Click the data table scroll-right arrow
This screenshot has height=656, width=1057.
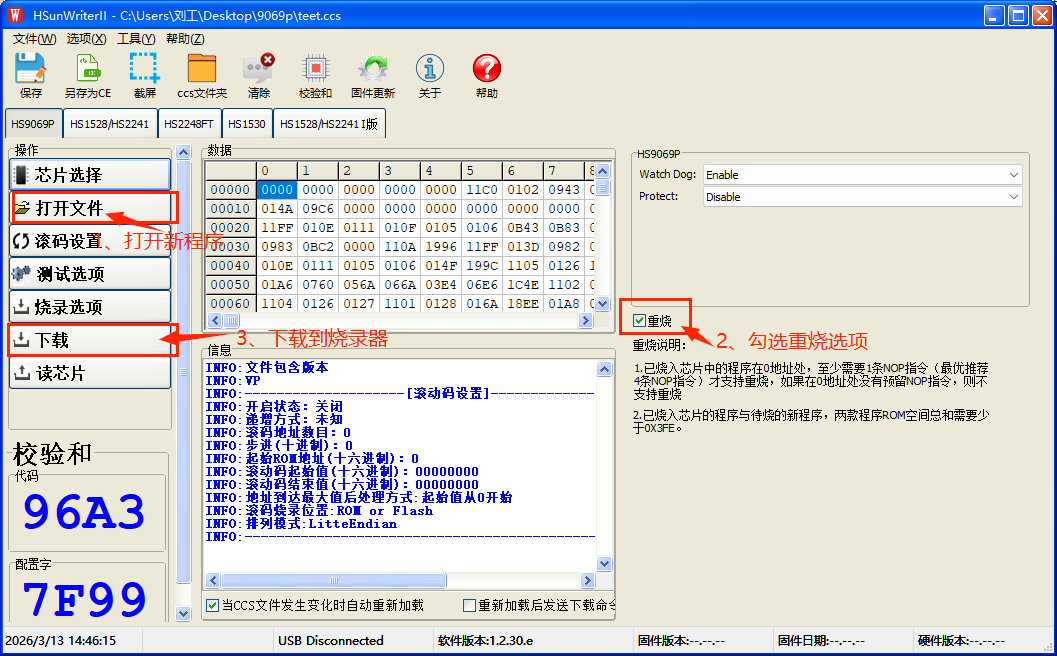coord(585,320)
